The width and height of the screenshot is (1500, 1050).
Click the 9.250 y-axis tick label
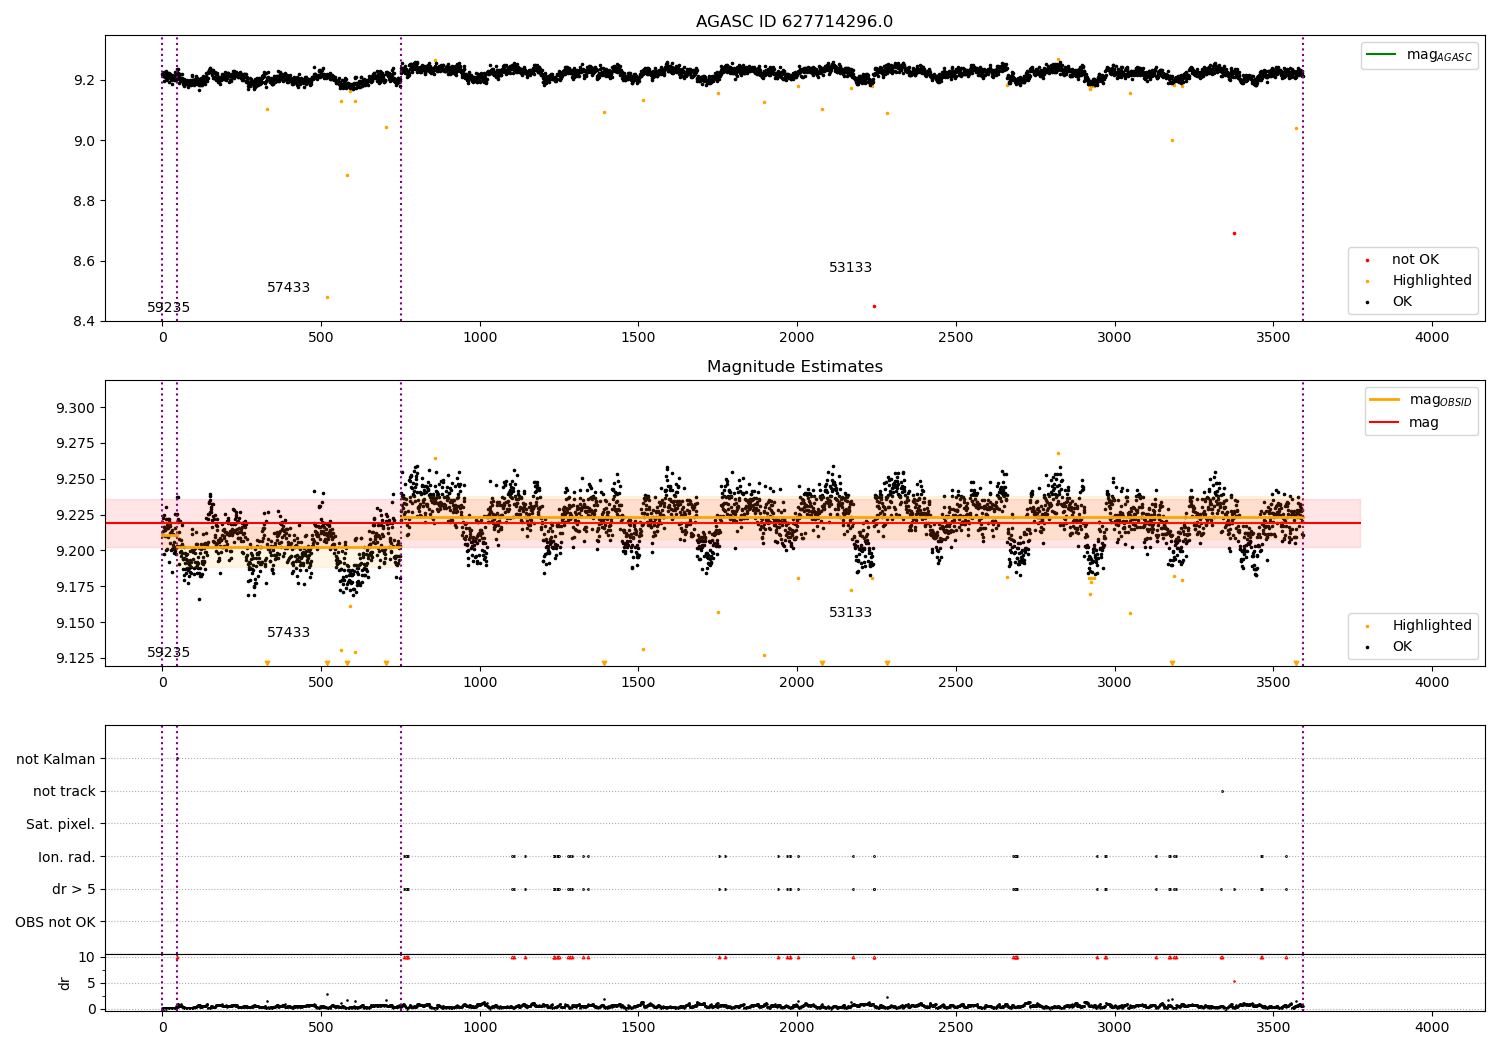75,480
